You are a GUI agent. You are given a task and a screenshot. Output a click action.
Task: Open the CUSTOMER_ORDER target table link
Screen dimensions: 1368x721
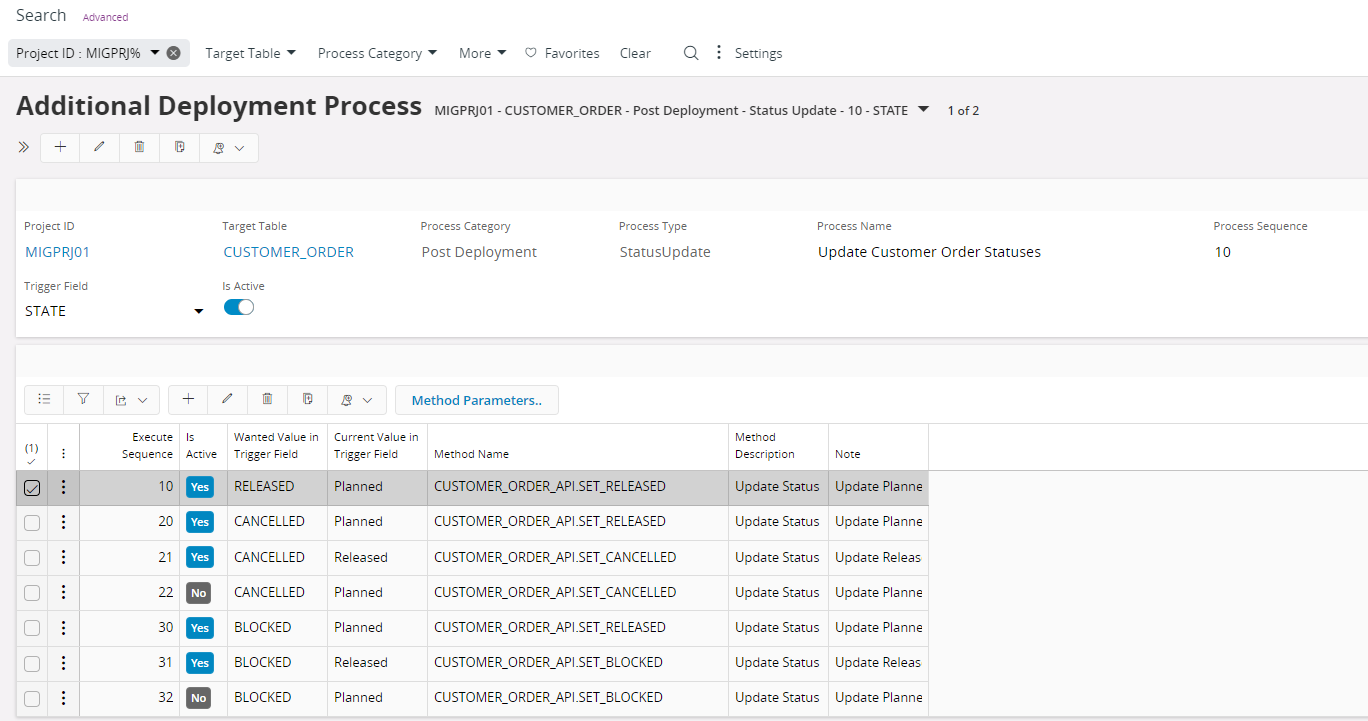click(x=288, y=252)
